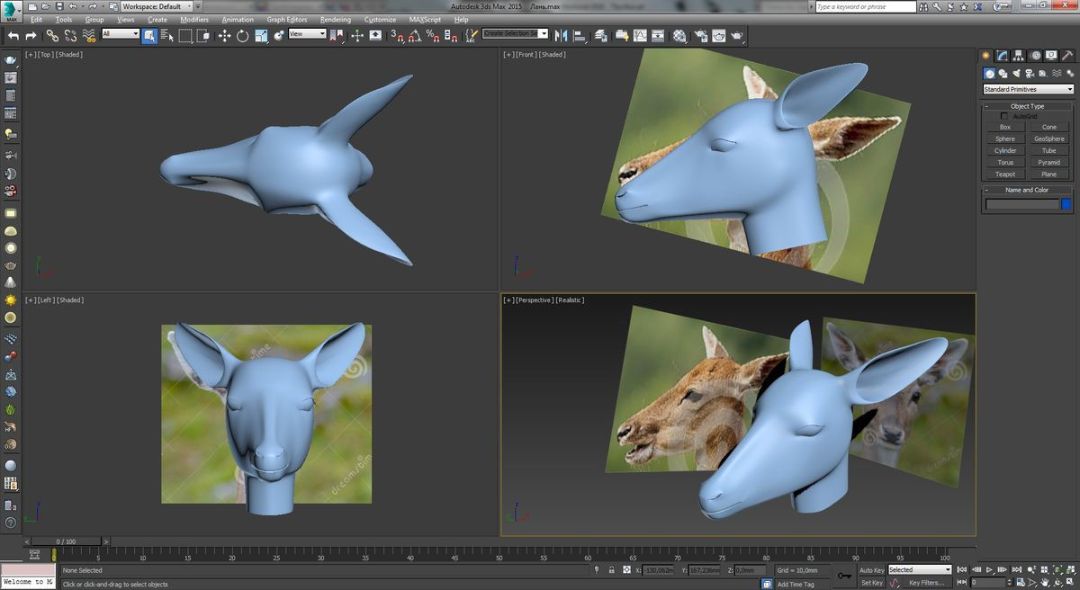Click the blue object color swatch
The image size is (1080, 590).
point(1066,204)
